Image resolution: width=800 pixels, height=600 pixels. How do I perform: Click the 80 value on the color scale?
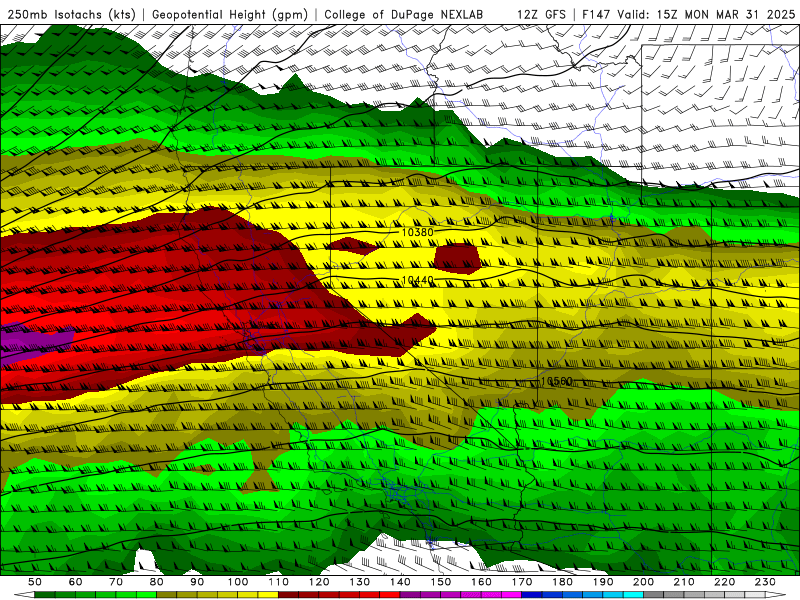coord(157,582)
